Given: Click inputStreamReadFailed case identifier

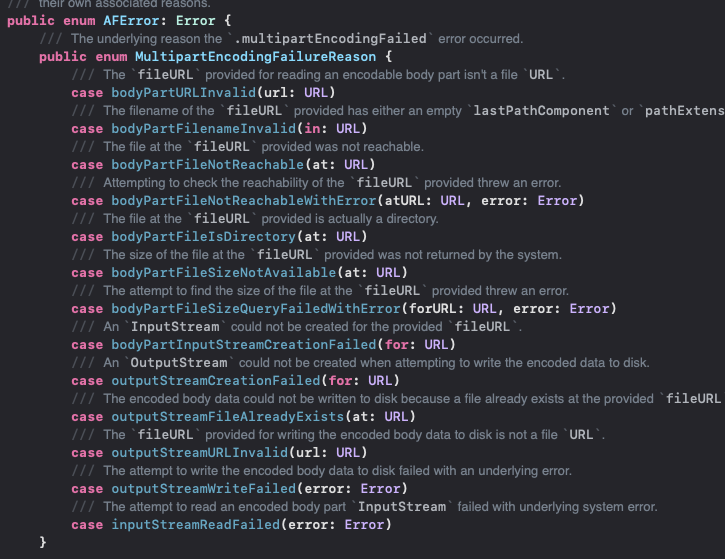Looking at the screenshot, I should tap(196, 525).
